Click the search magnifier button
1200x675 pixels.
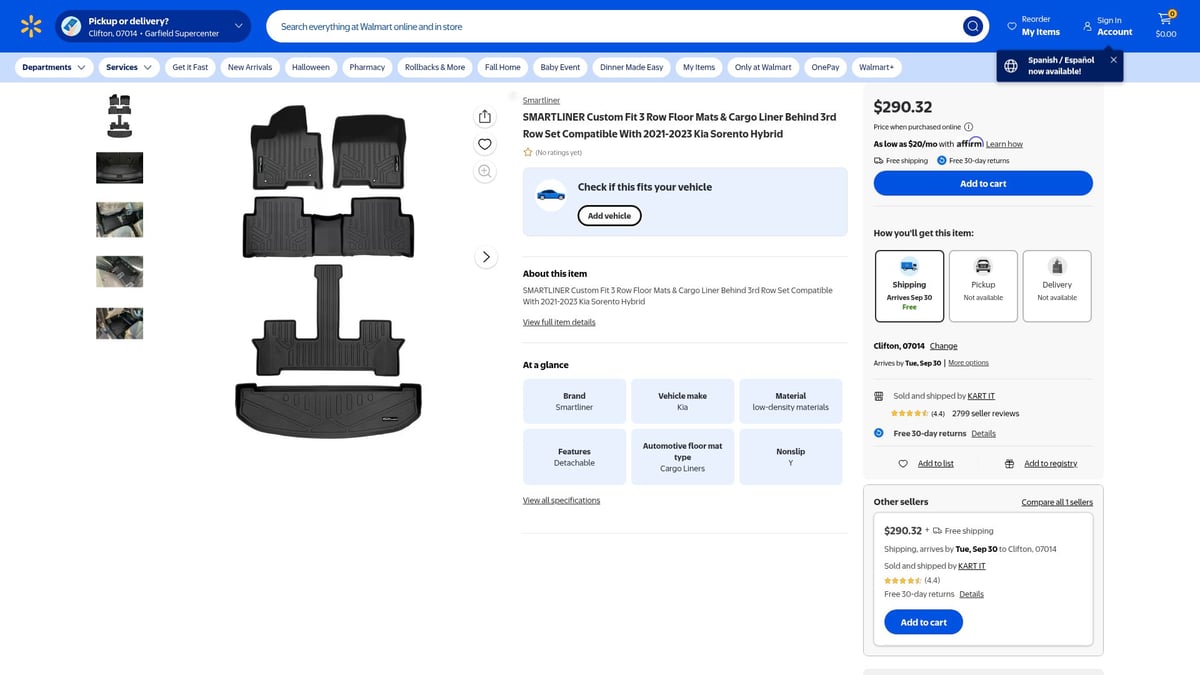972,26
